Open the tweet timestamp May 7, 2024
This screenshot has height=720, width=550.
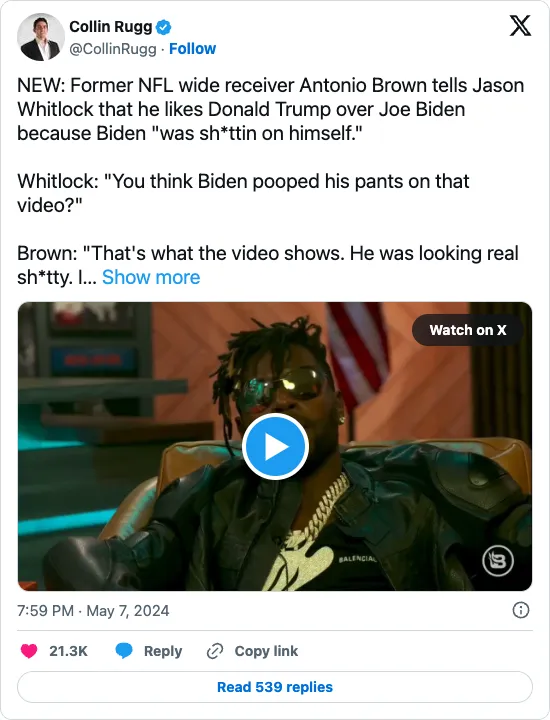point(93,611)
